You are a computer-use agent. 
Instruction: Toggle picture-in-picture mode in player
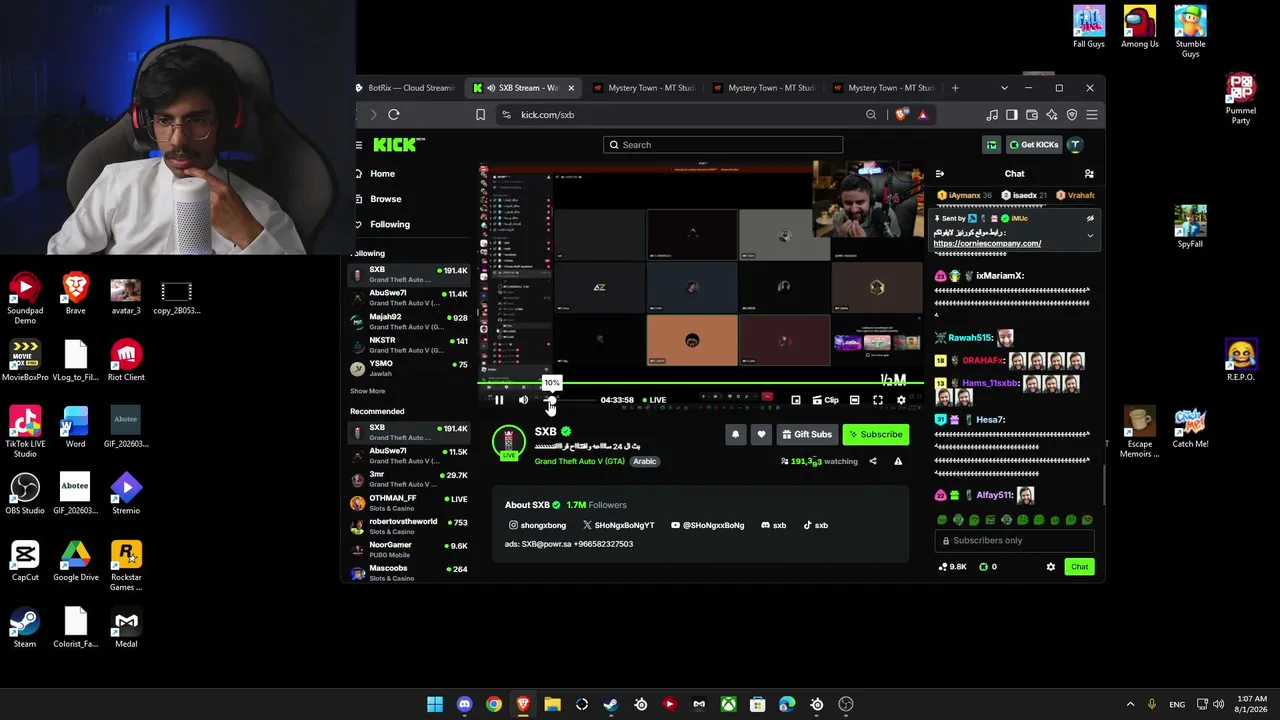coord(796,400)
